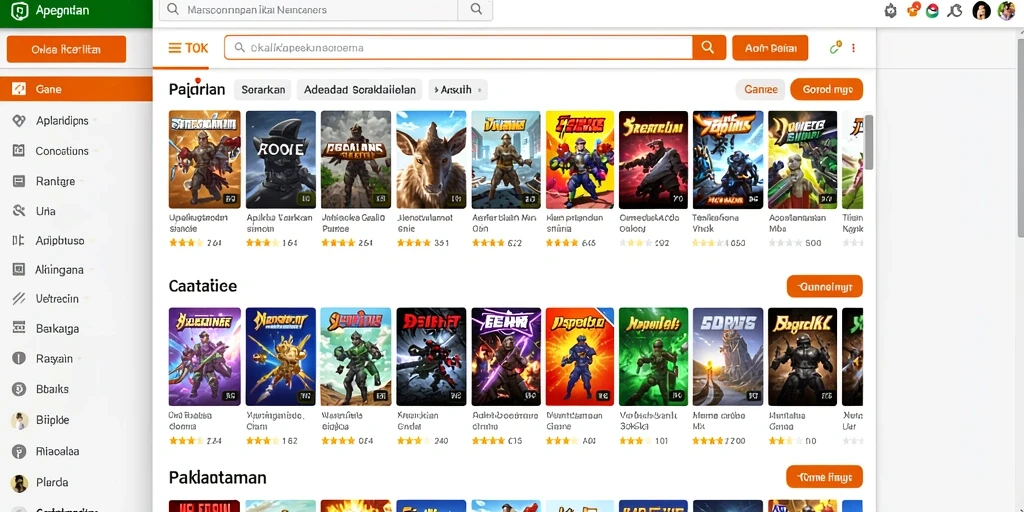1024x512 pixels.
Task: Click the Alkingana sidebar icon
Action: click(19, 270)
